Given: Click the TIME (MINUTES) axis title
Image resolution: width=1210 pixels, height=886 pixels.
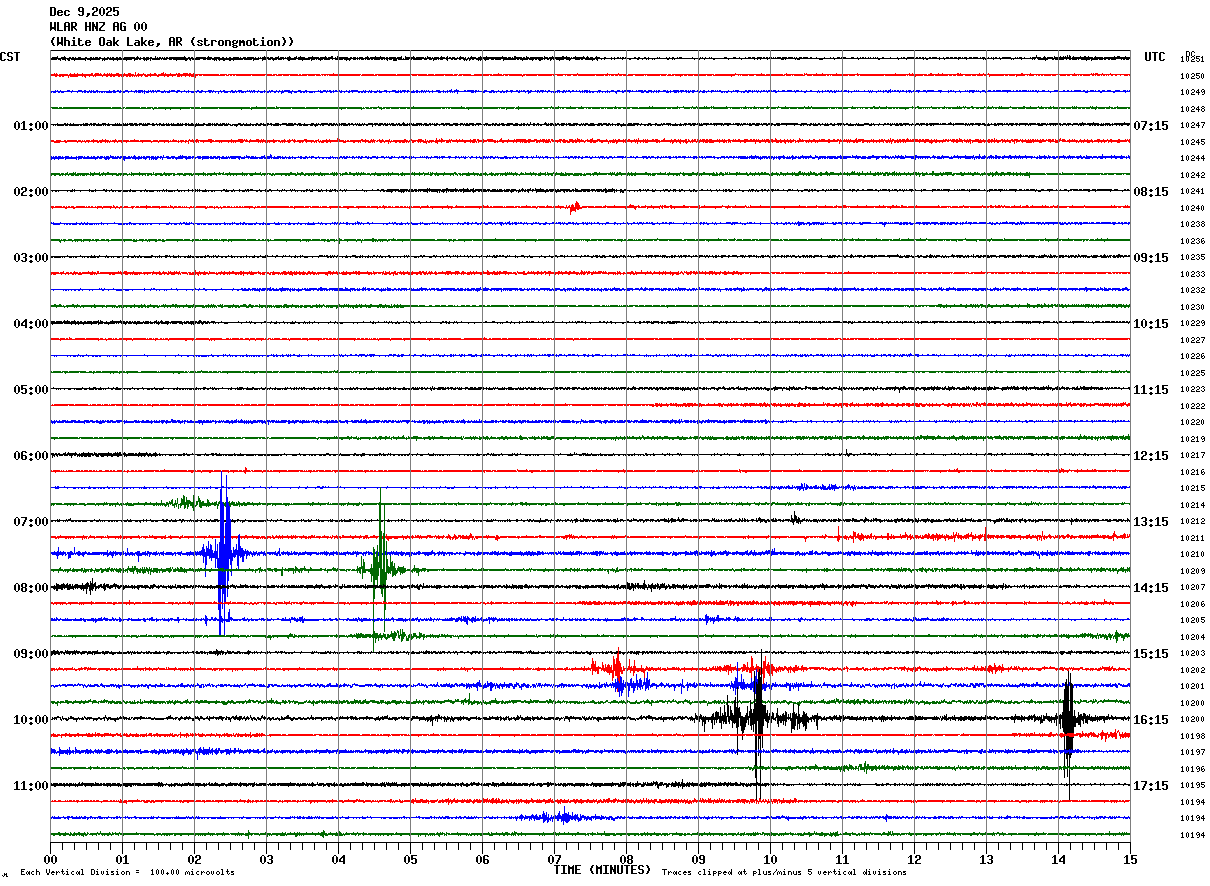Looking at the screenshot, I should (x=602, y=870).
